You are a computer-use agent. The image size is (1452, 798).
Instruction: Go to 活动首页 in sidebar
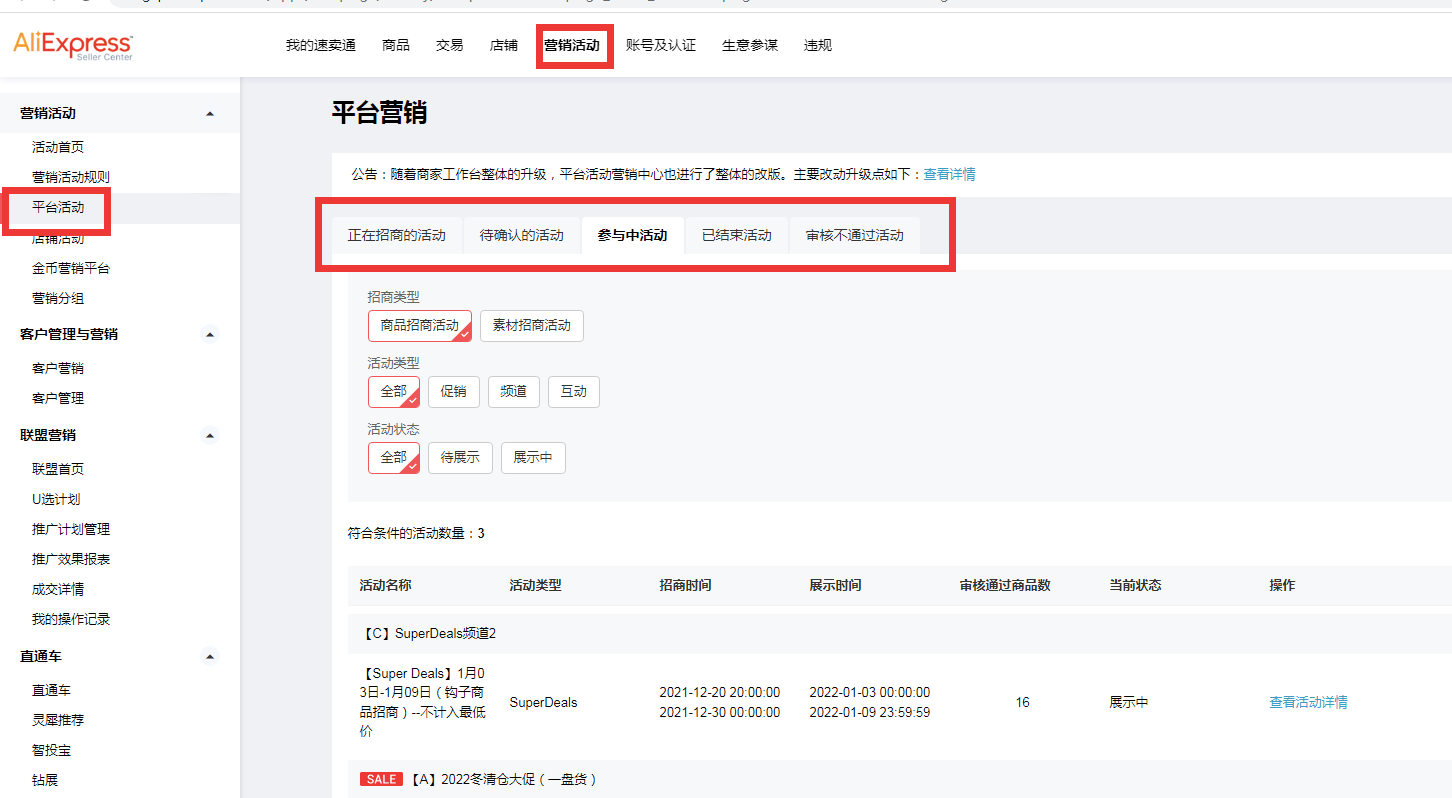(x=58, y=147)
